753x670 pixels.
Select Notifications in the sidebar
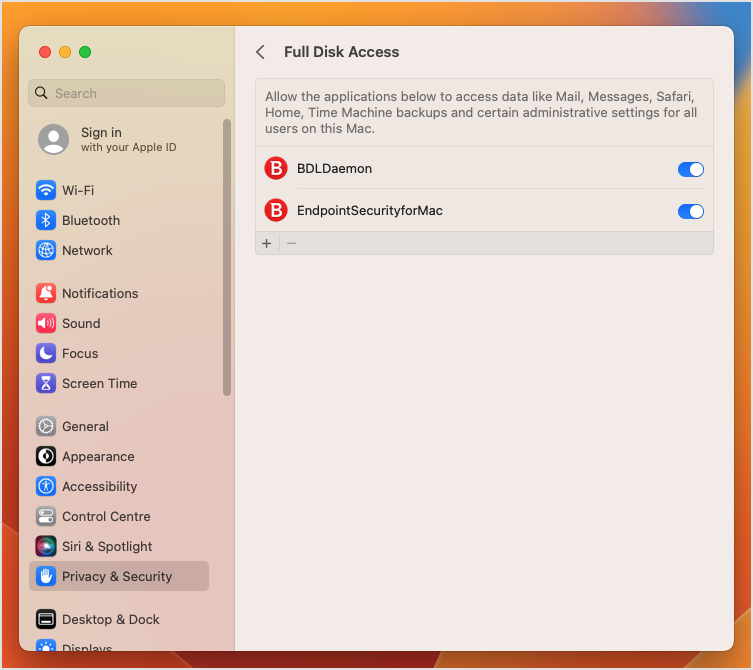pyautogui.click(x=100, y=293)
